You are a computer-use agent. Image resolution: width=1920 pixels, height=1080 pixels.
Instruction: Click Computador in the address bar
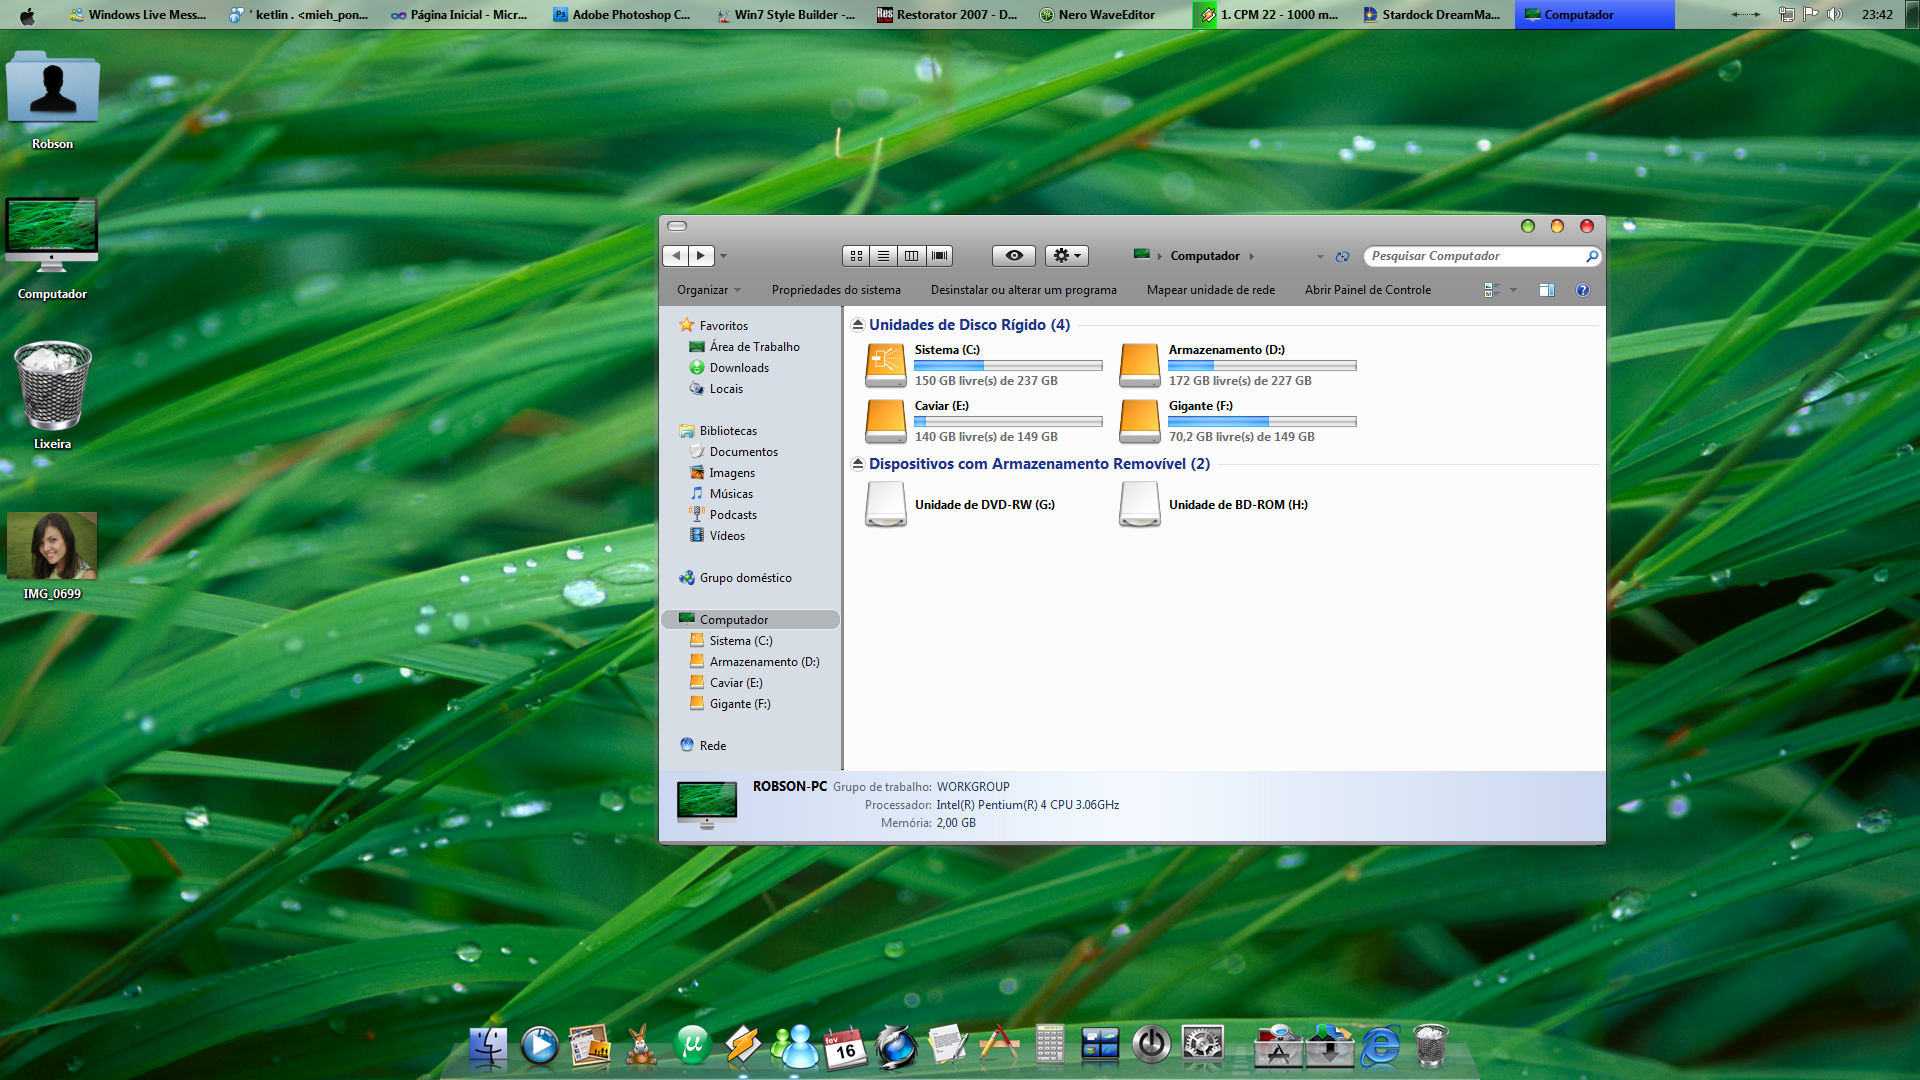(1205, 256)
